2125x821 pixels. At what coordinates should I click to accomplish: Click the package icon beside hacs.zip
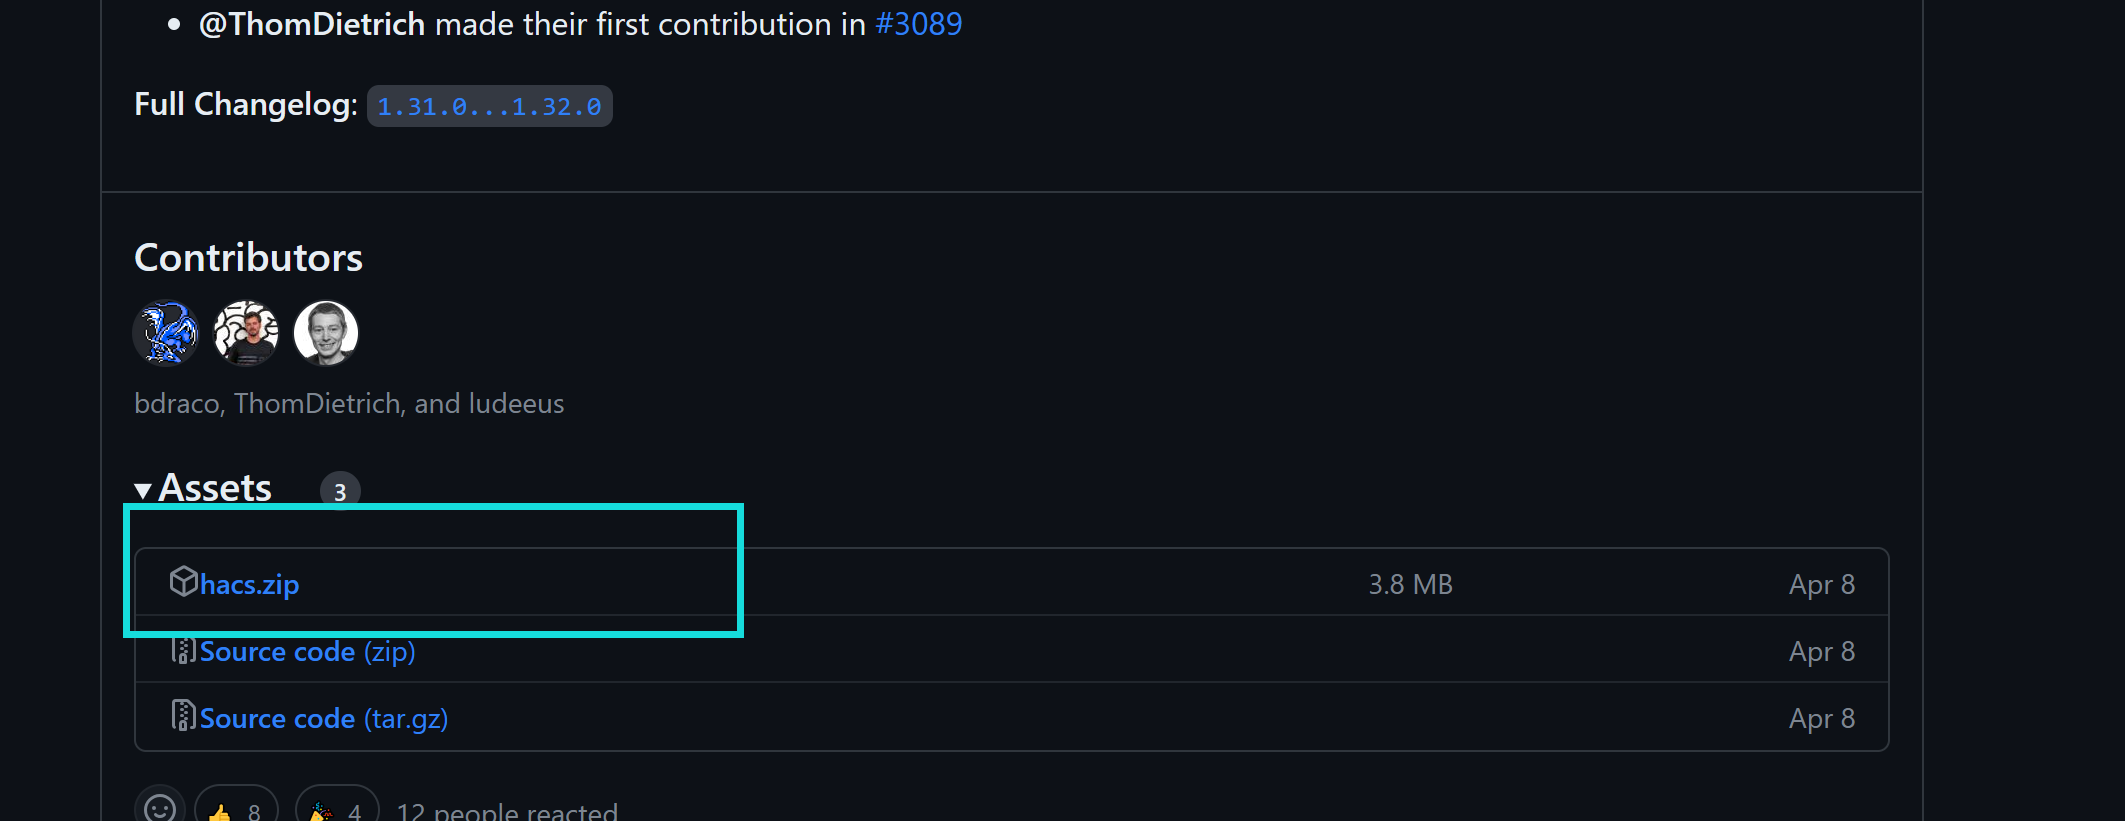[x=183, y=581]
